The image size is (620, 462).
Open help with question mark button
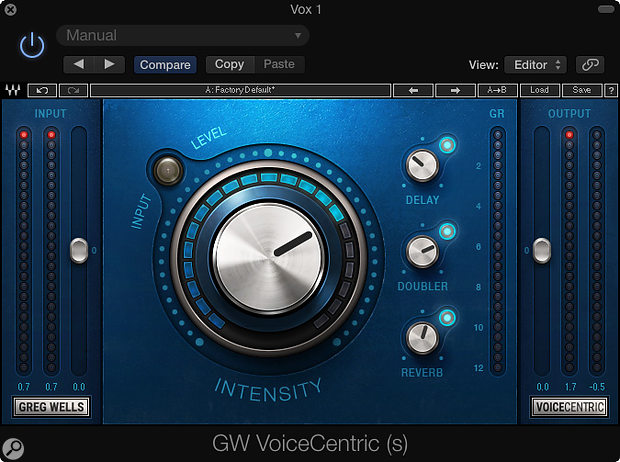(611, 90)
